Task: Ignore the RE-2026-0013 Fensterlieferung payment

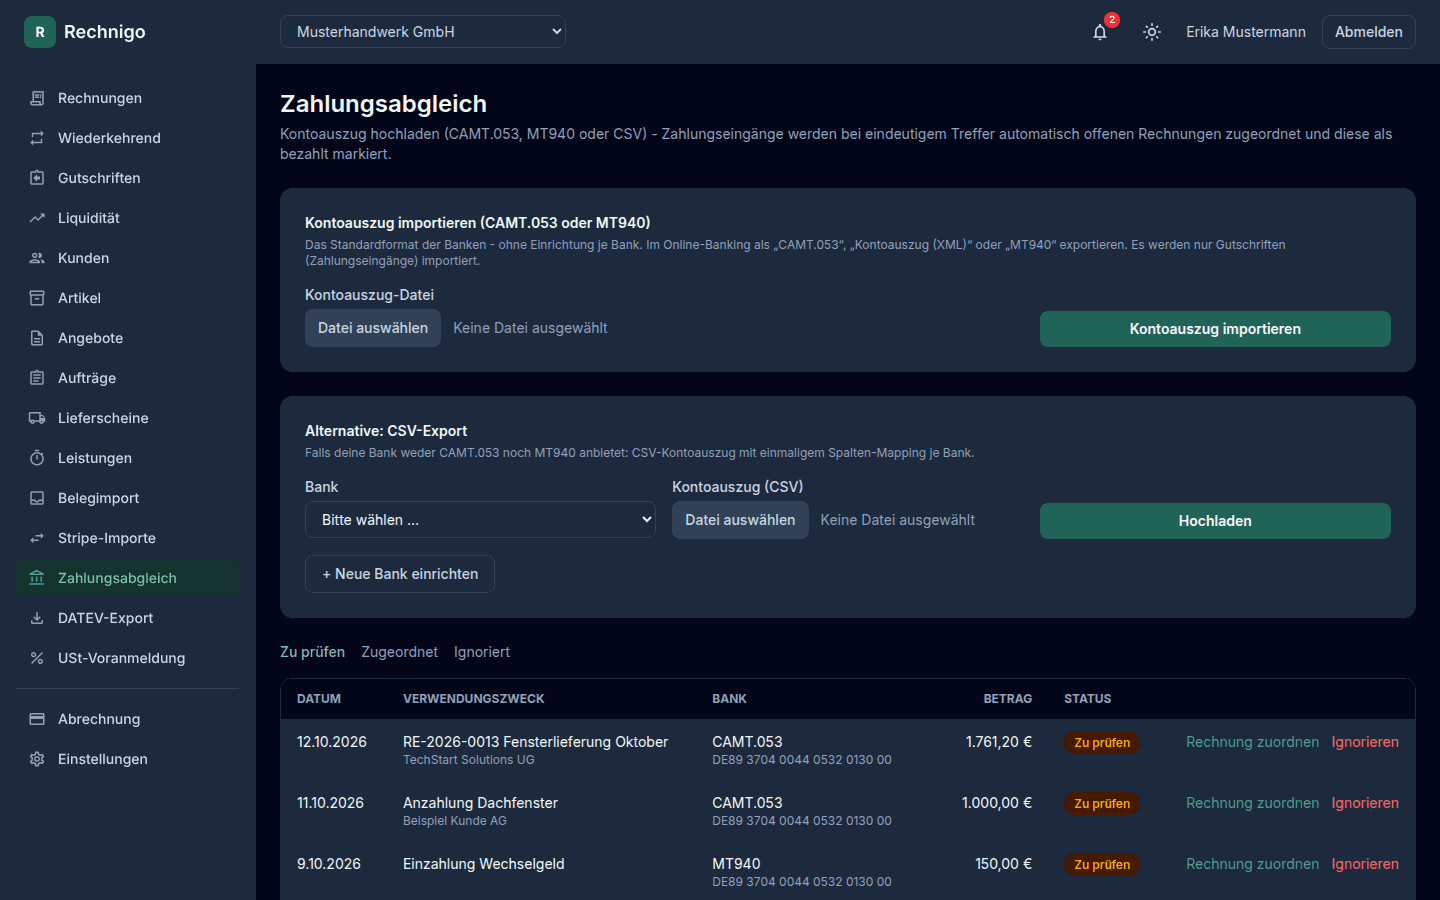Action: (1365, 742)
